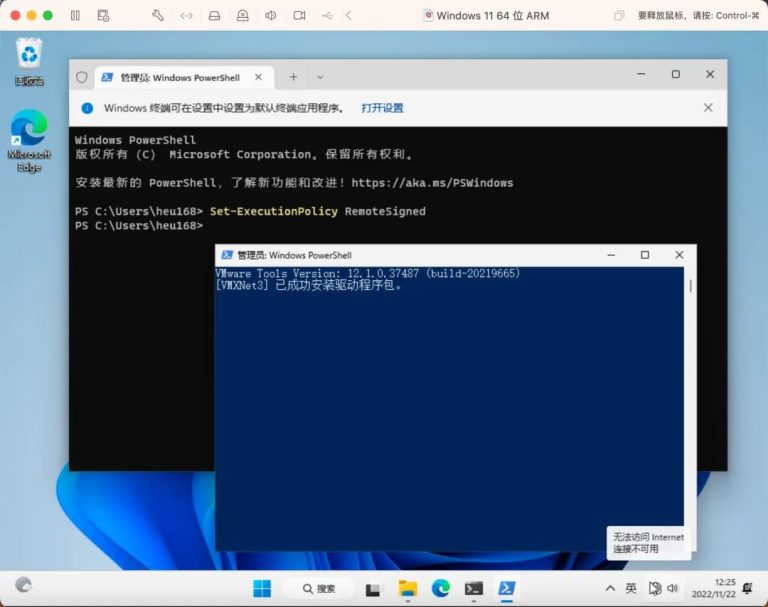
Task: Open the widgets icon on the taskbar
Action: 23,584
